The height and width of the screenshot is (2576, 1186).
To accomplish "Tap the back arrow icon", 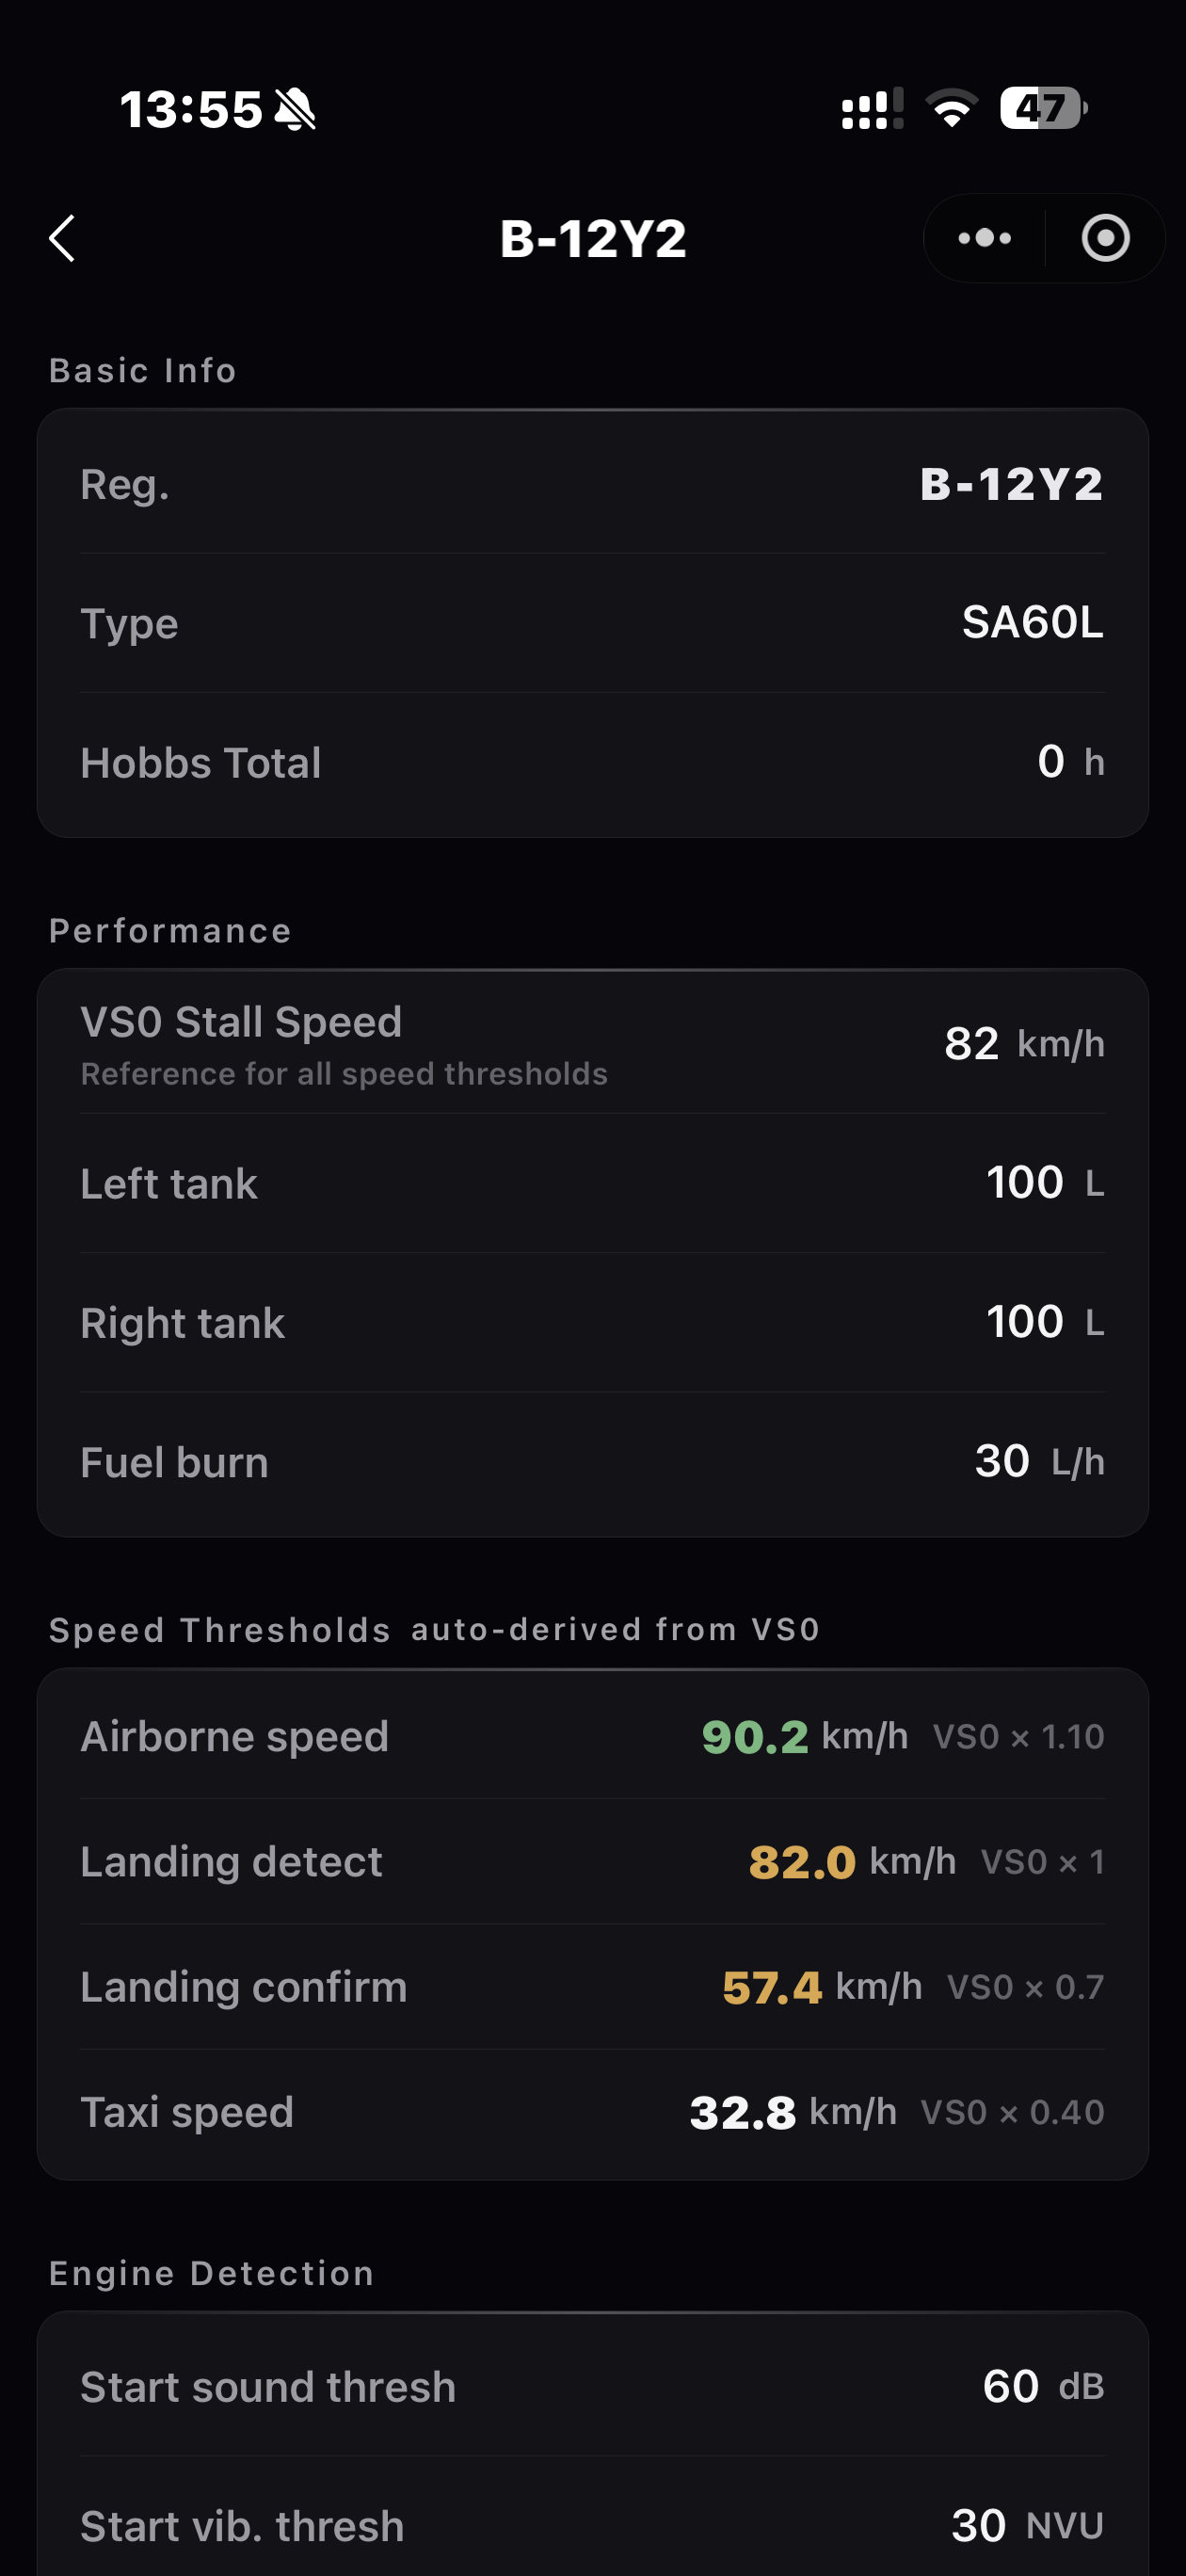I will click(x=62, y=238).
